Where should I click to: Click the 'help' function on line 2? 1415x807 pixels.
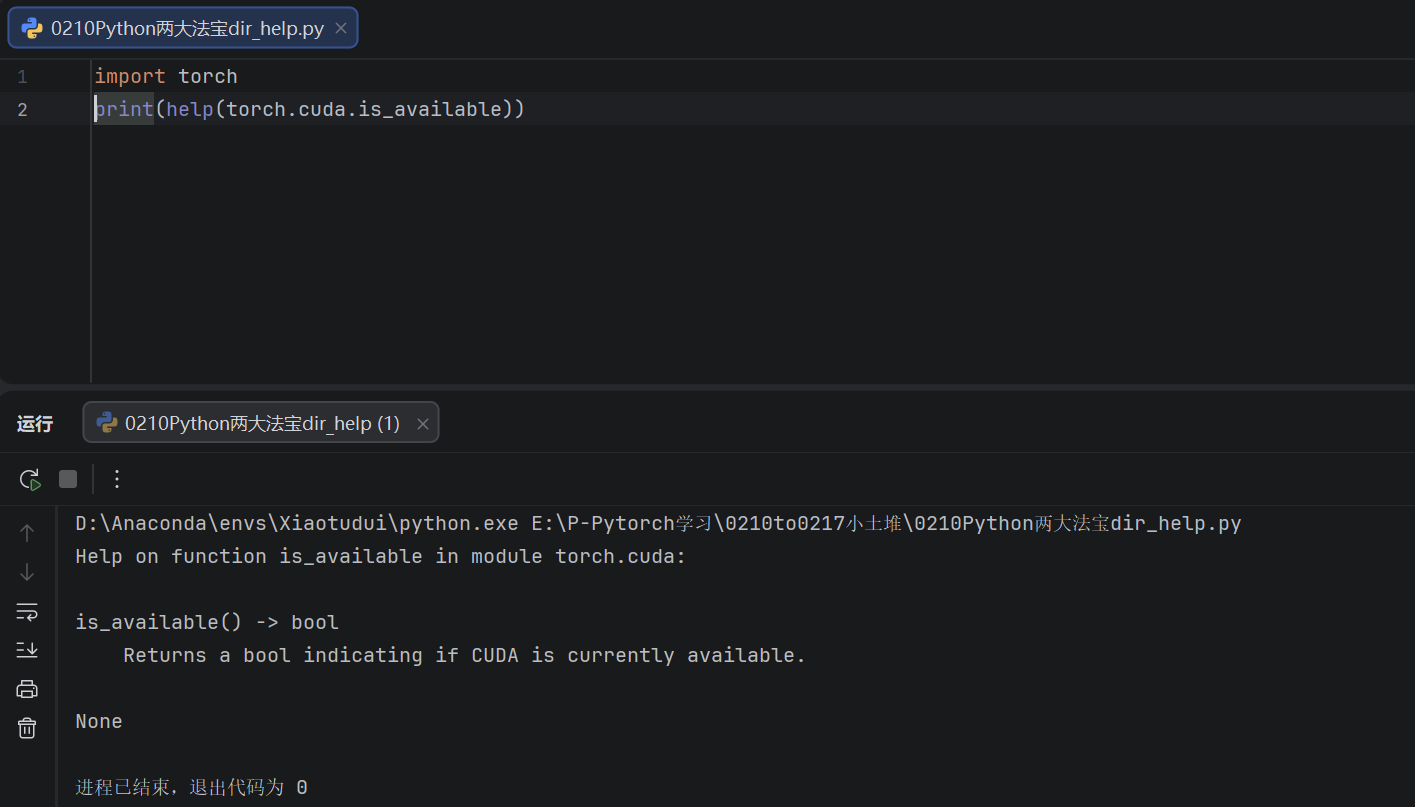(x=190, y=109)
